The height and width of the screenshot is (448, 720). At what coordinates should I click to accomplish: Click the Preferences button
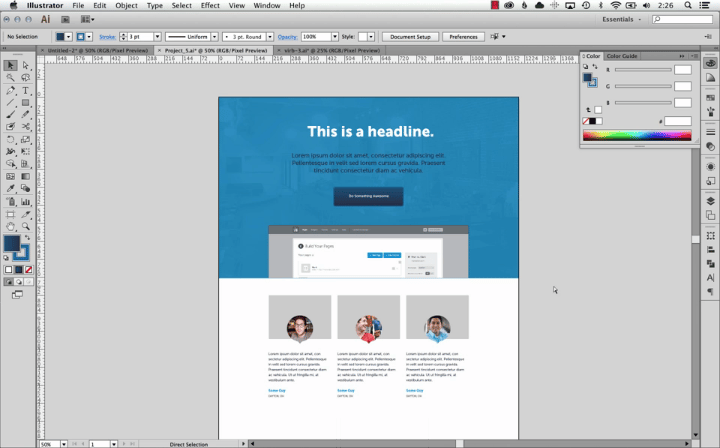(463, 37)
